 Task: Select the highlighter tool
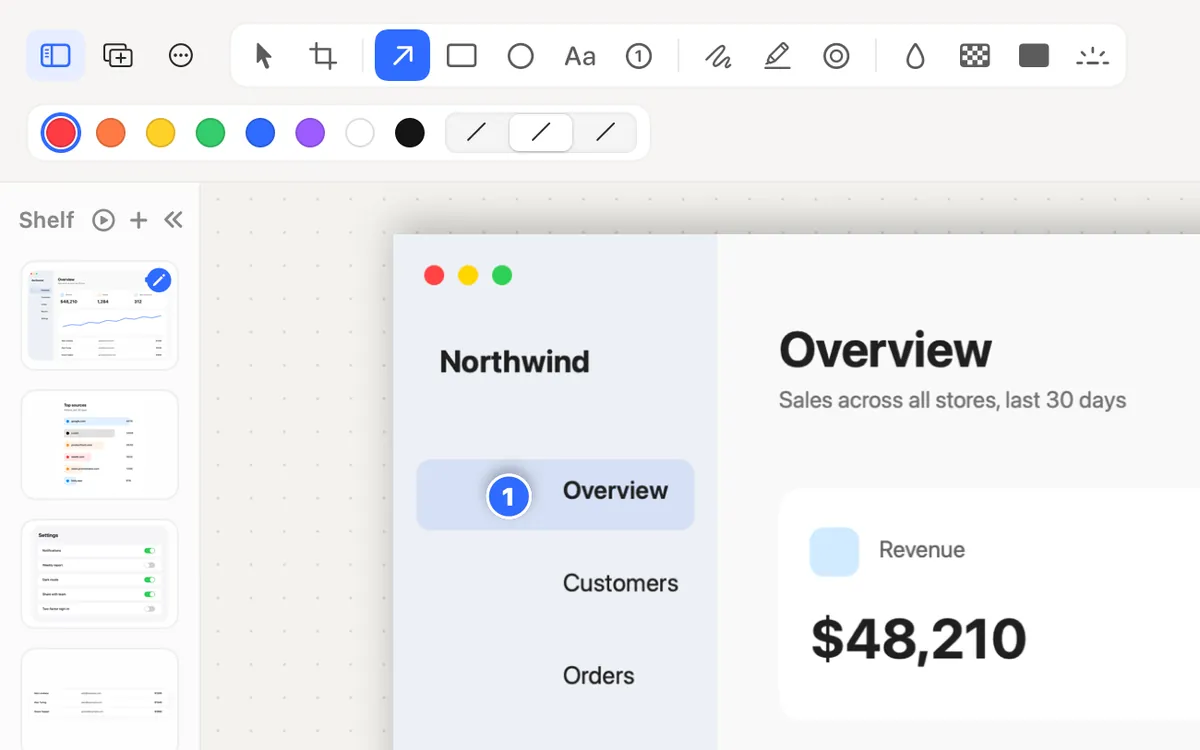pyautogui.click(x=777, y=55)
